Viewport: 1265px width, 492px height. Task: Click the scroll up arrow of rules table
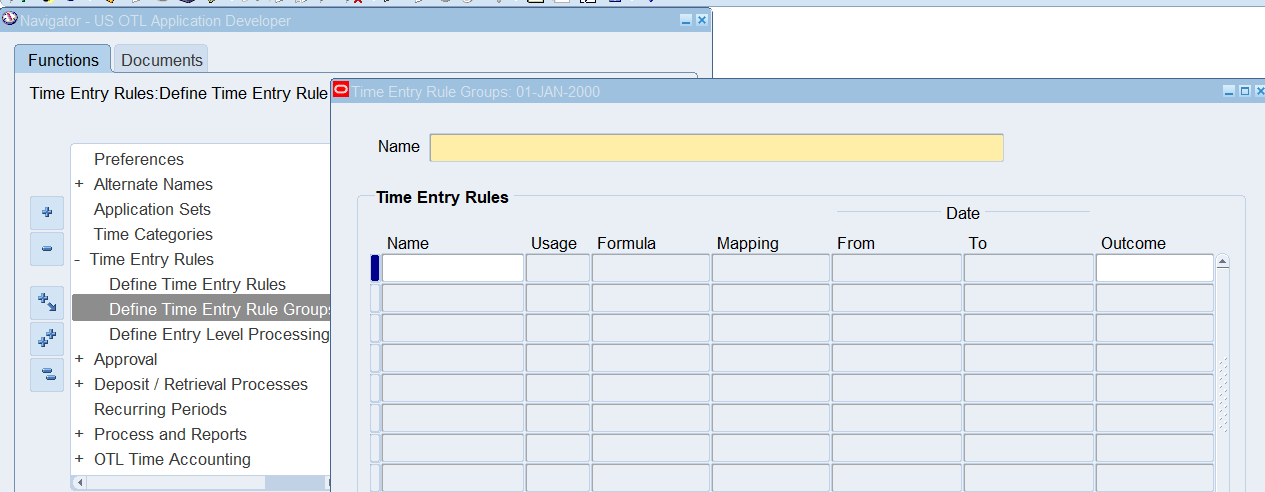point(1222,262)
